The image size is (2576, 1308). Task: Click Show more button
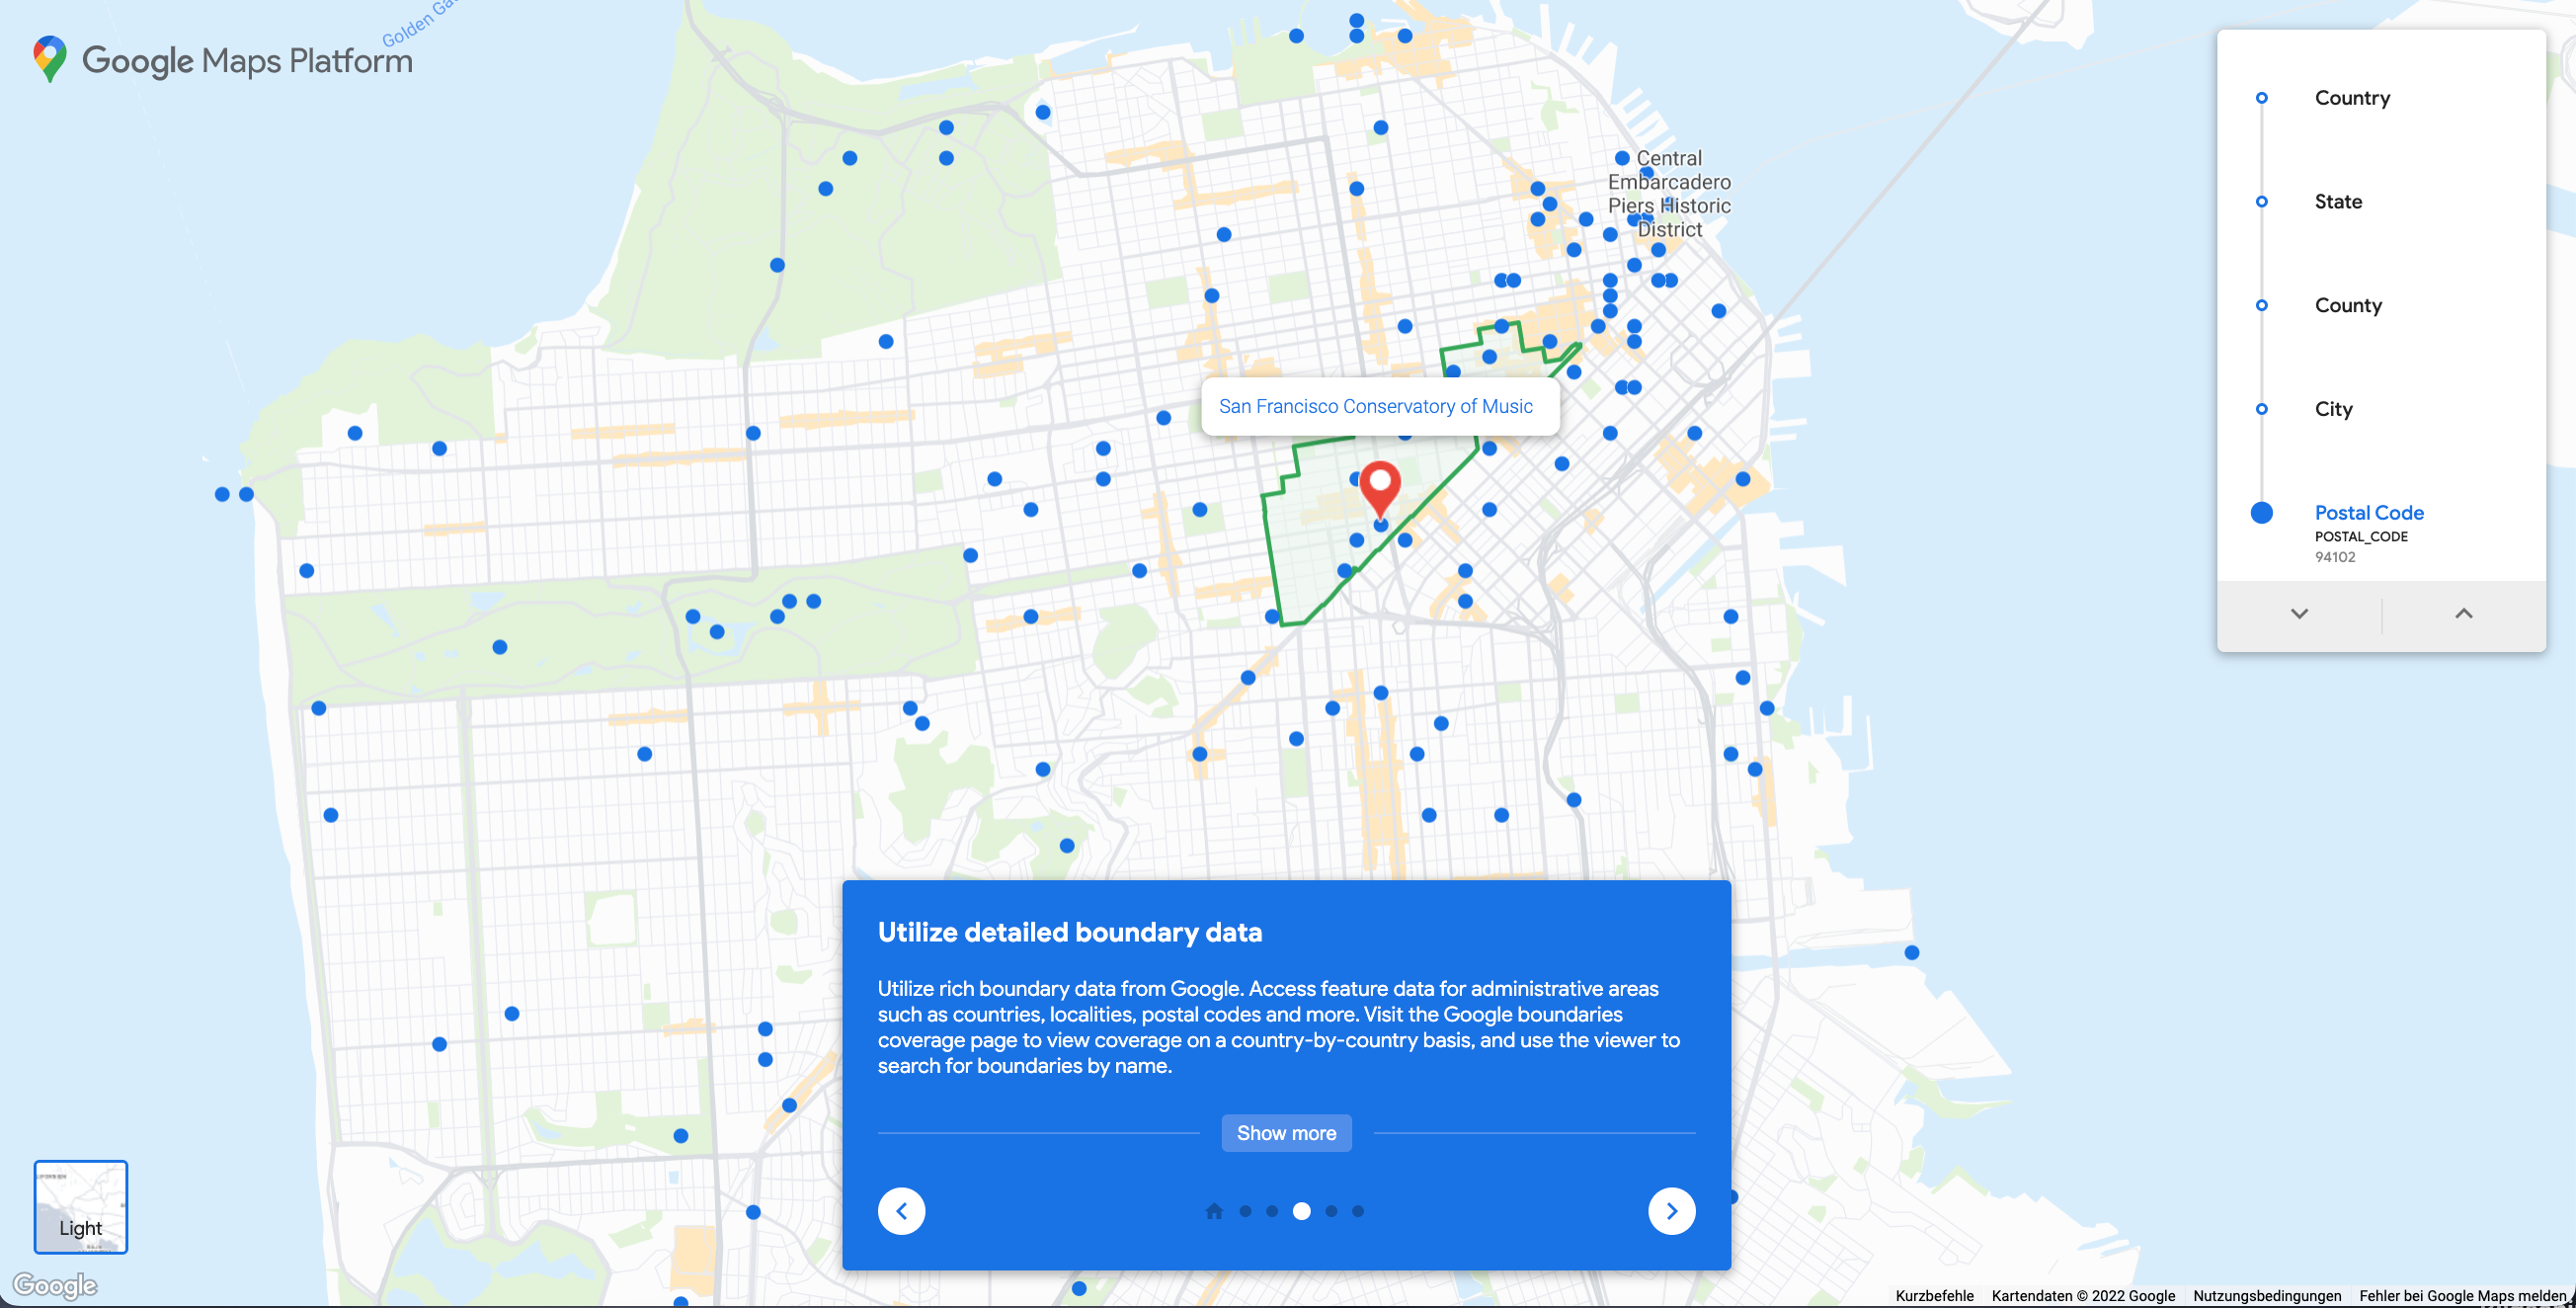1286,1133
